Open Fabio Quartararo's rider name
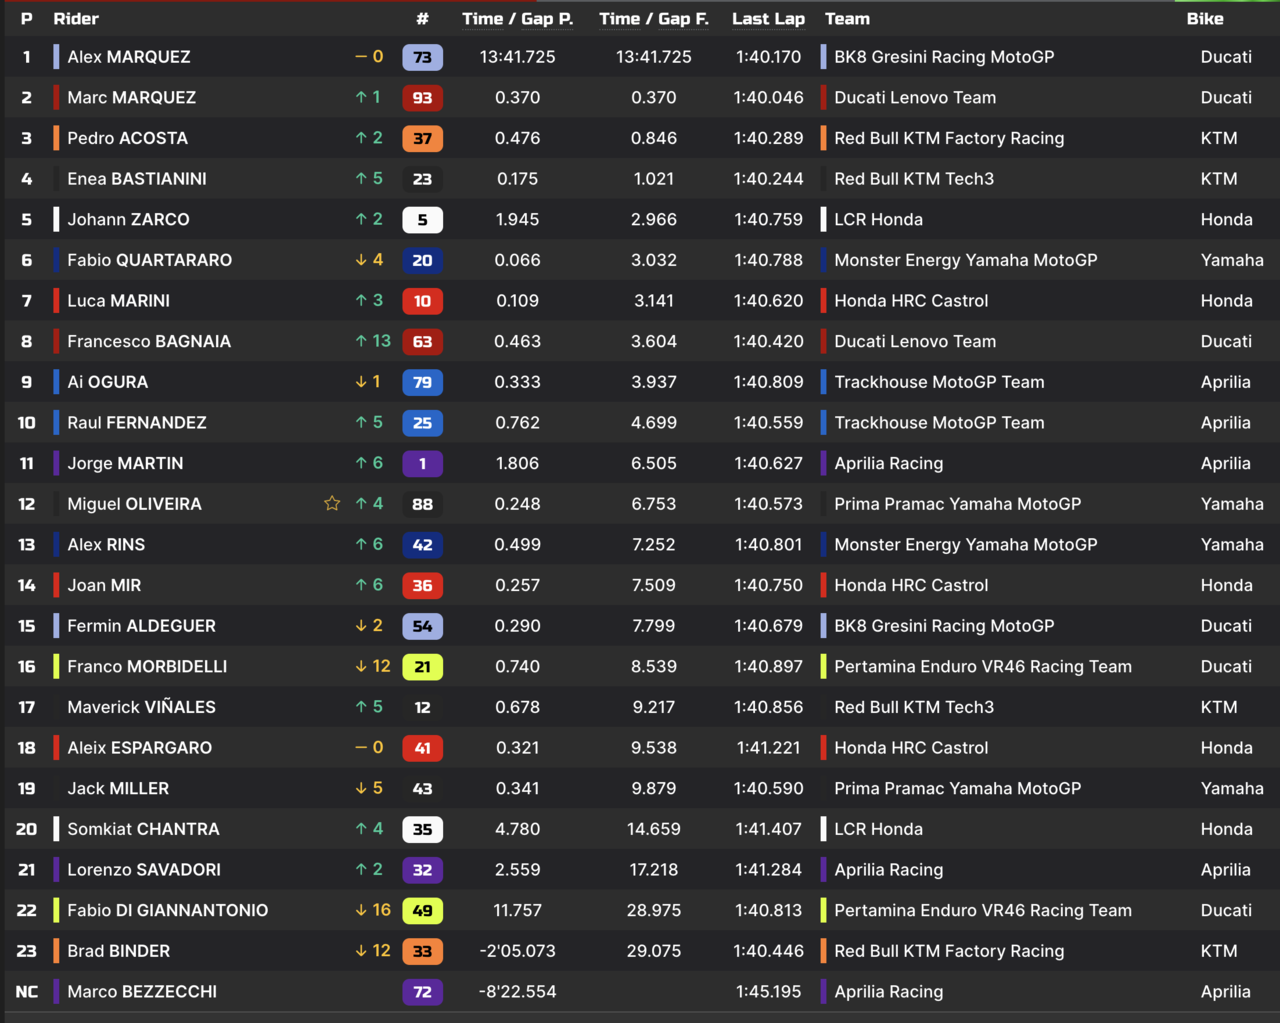Screen dimensions: 1280x1023 tap(149, 260)
